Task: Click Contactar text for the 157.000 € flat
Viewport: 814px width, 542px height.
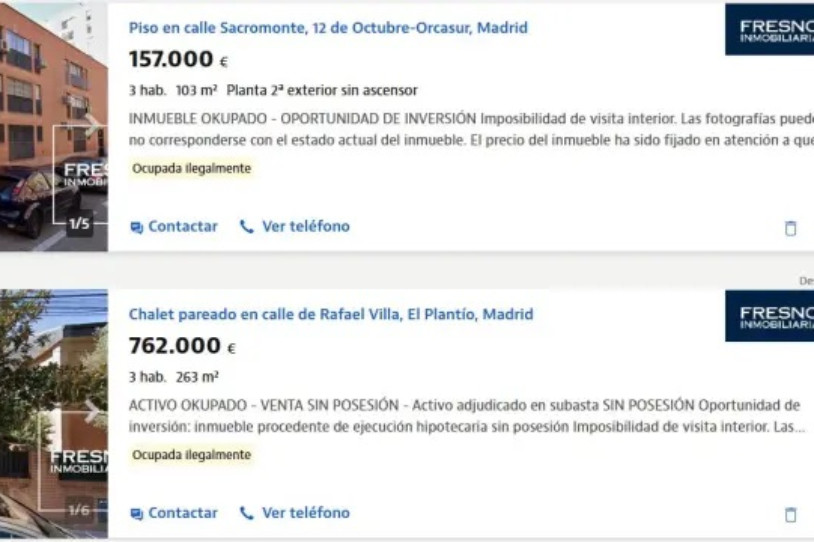Action: tap(183, 227)
